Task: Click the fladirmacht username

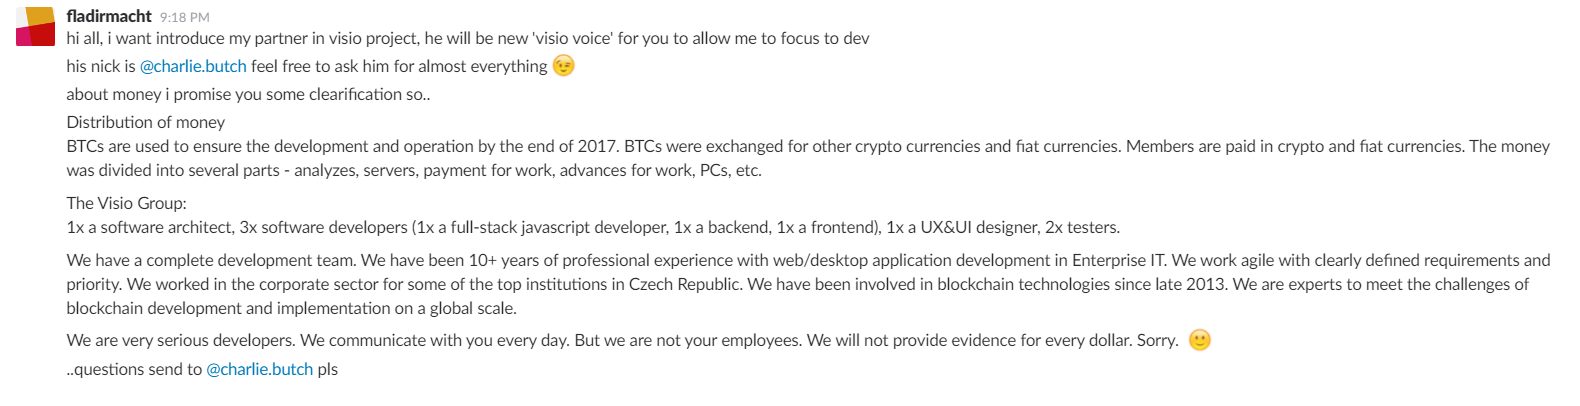Action: [109, 16]
